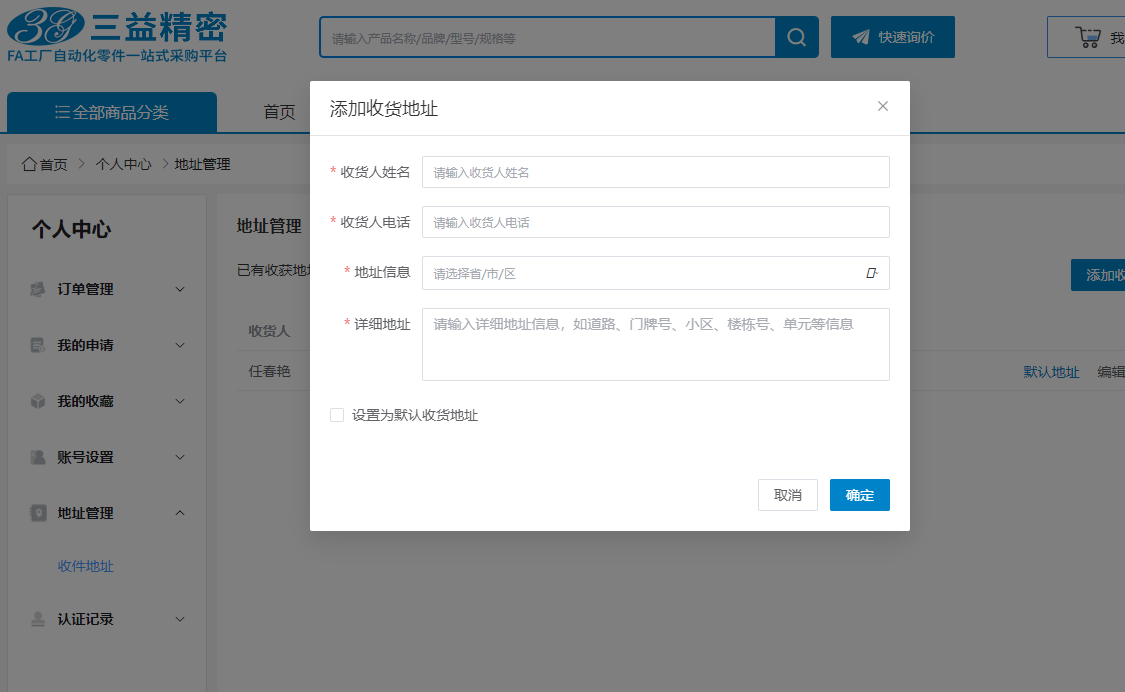The height and width of the screenshot is (692, 1125).
Task: Click the 我的申请 sidebar icon
Action: click(38, 345)
